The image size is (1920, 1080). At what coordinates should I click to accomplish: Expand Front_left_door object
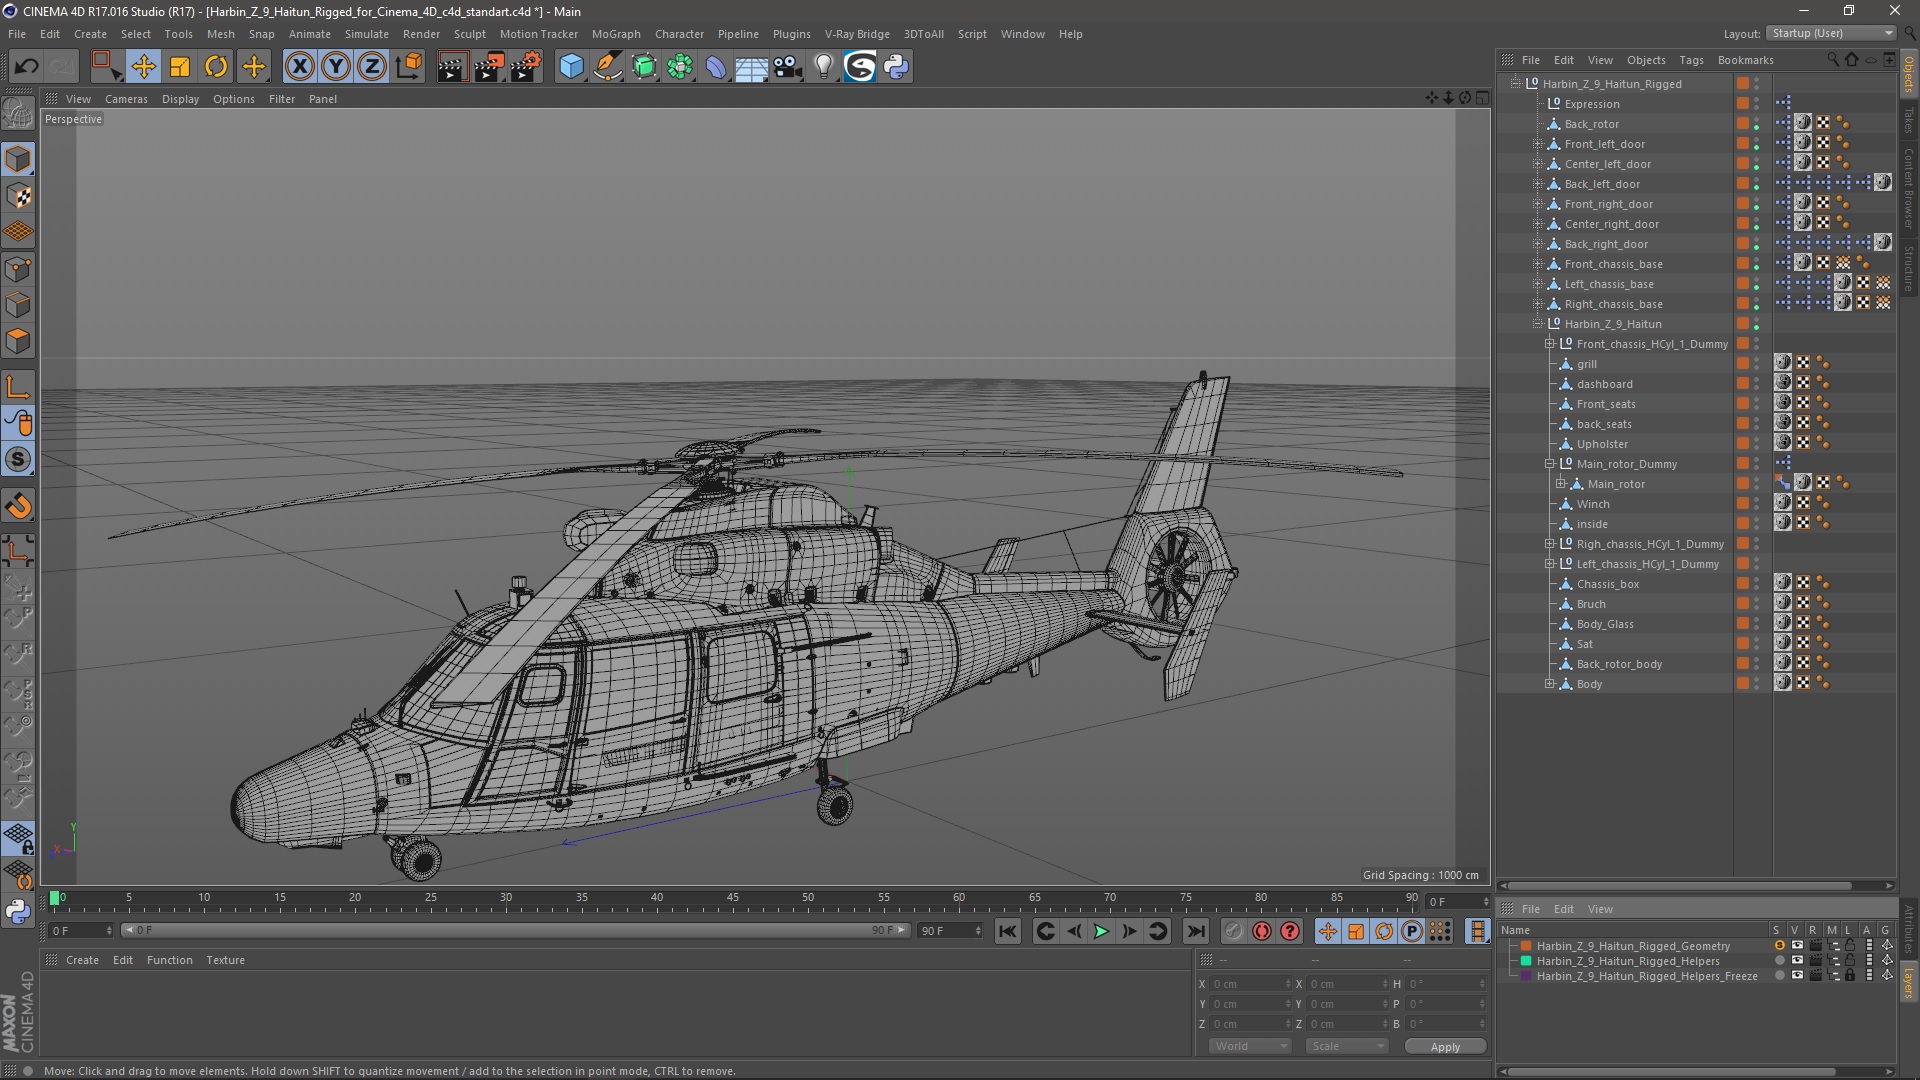click(x=1538, y=144)
